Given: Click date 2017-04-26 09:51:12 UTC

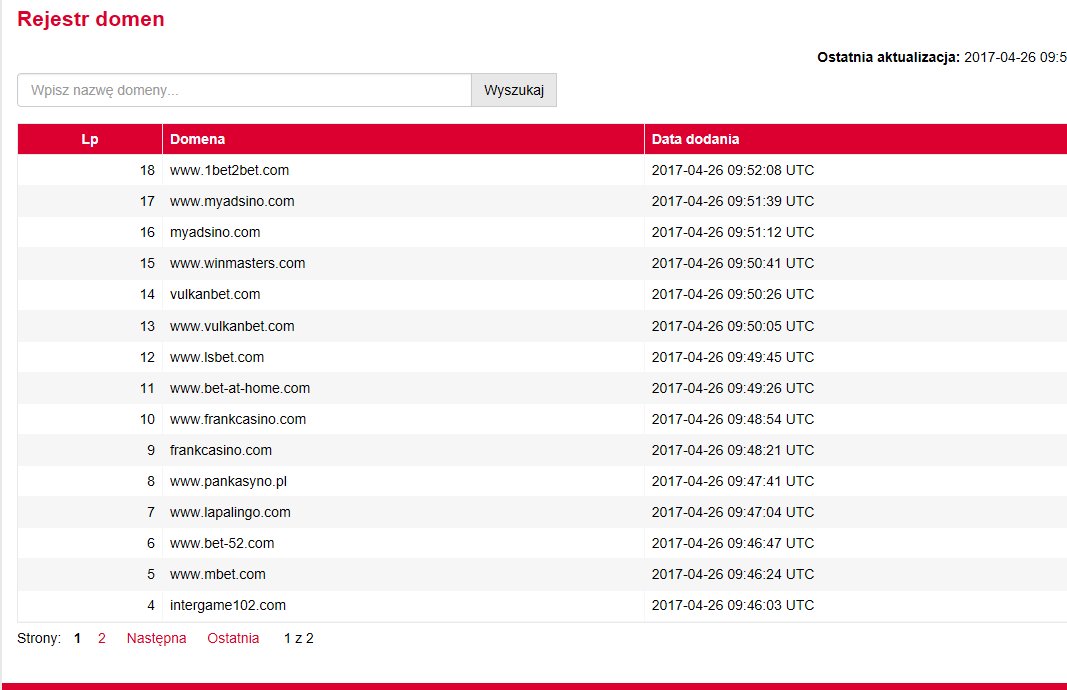Looking at the screenshot, I should click(733, 232).
